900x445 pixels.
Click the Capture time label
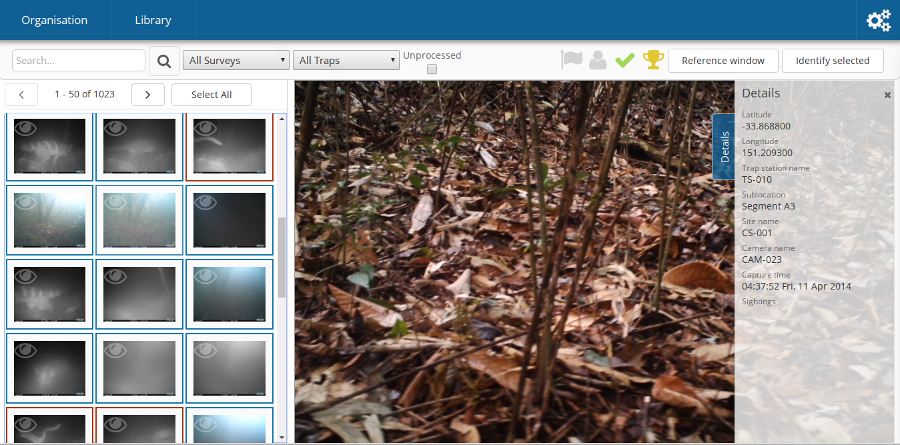point(766,274)
